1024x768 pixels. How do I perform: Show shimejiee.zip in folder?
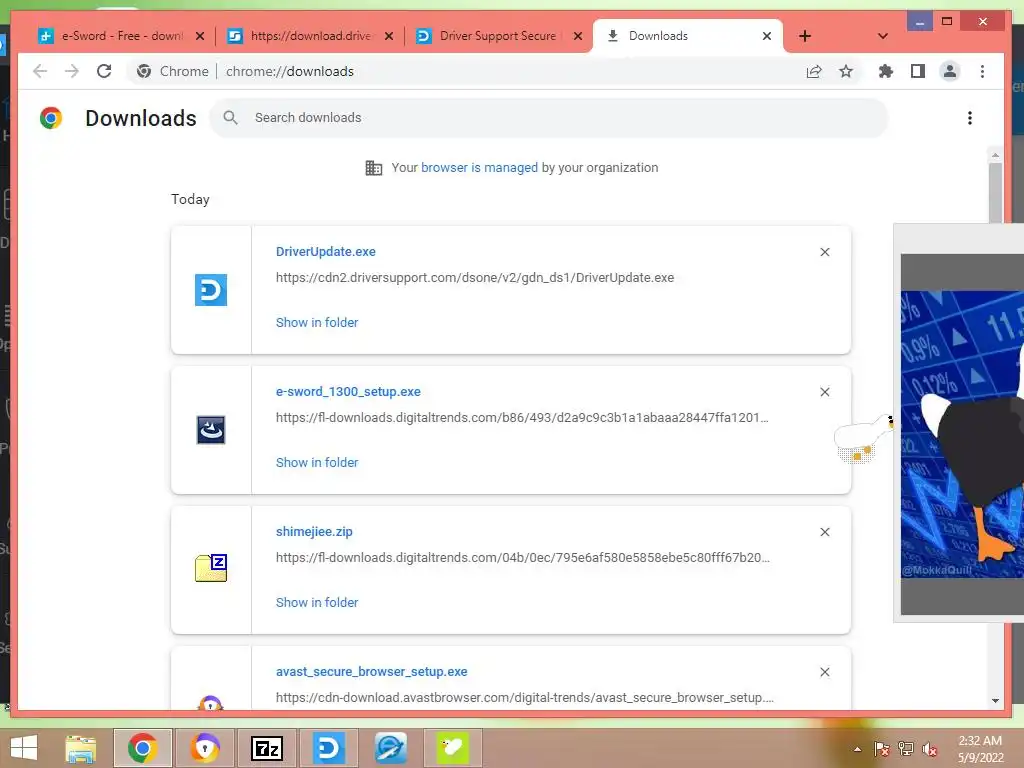[x=317, y=602]
